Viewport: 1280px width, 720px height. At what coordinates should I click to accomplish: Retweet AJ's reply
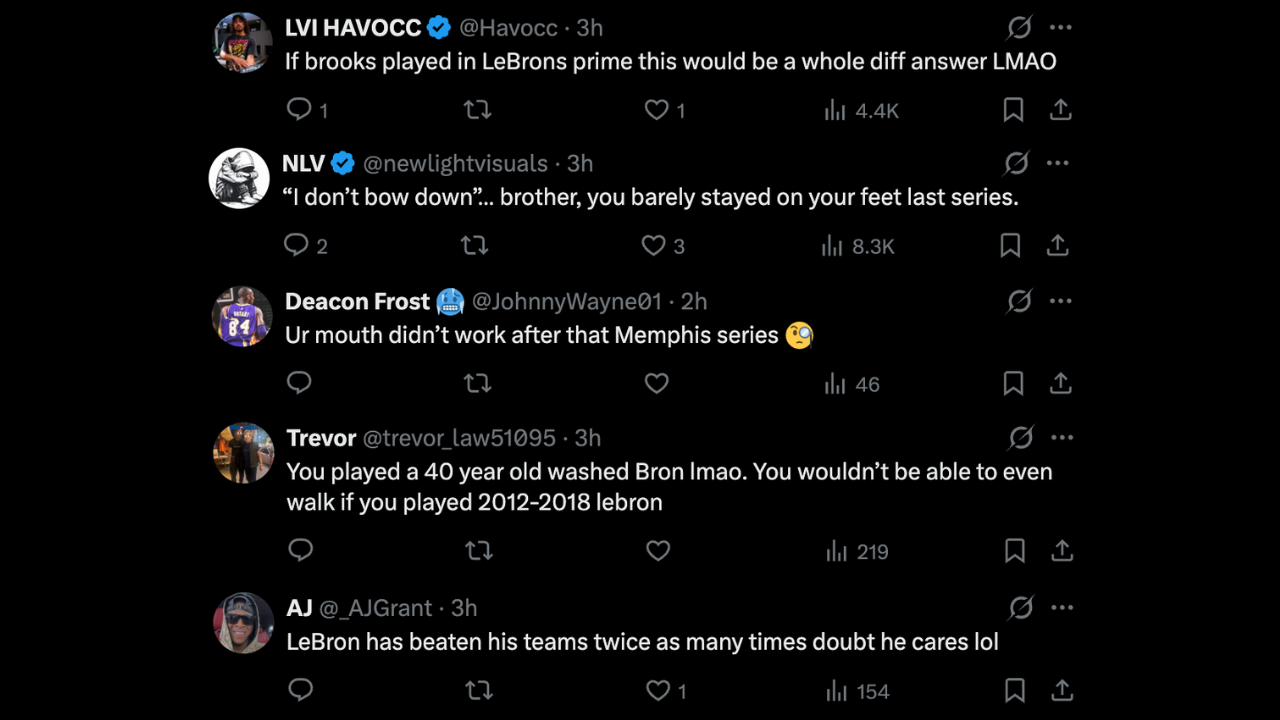[478, 690]
